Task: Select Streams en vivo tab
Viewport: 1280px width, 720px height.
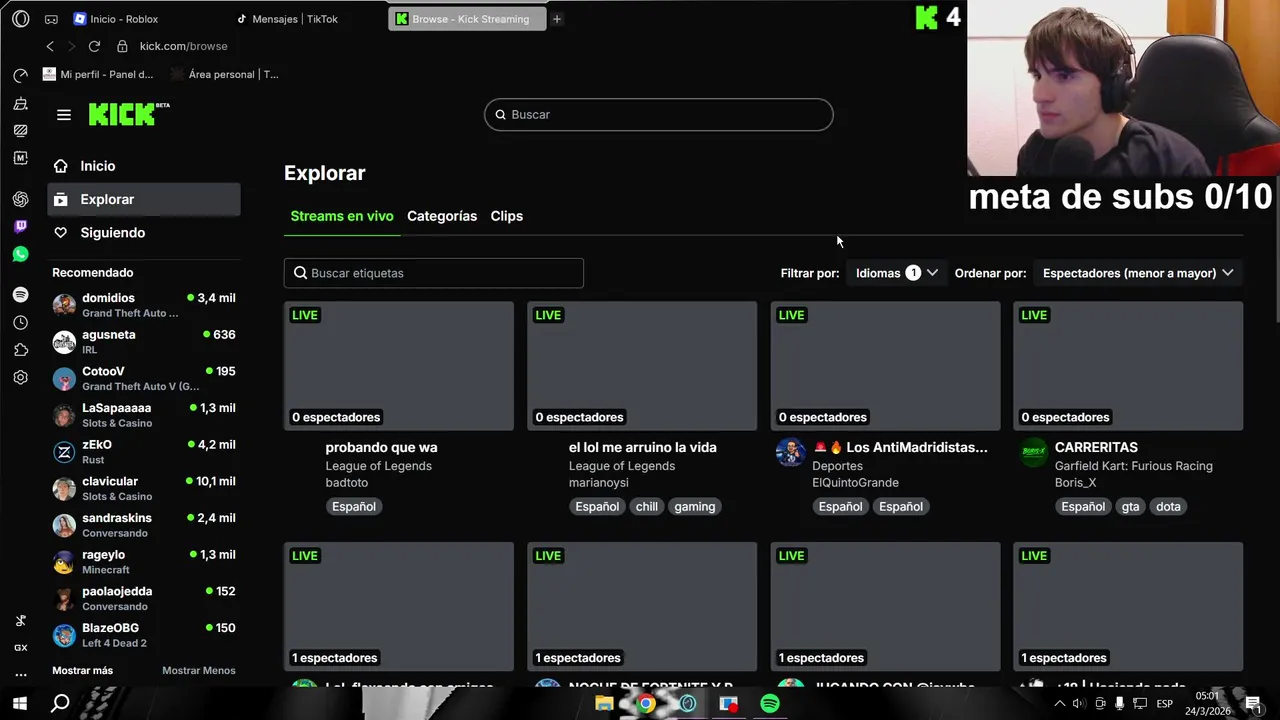Action: click(342, 216)
